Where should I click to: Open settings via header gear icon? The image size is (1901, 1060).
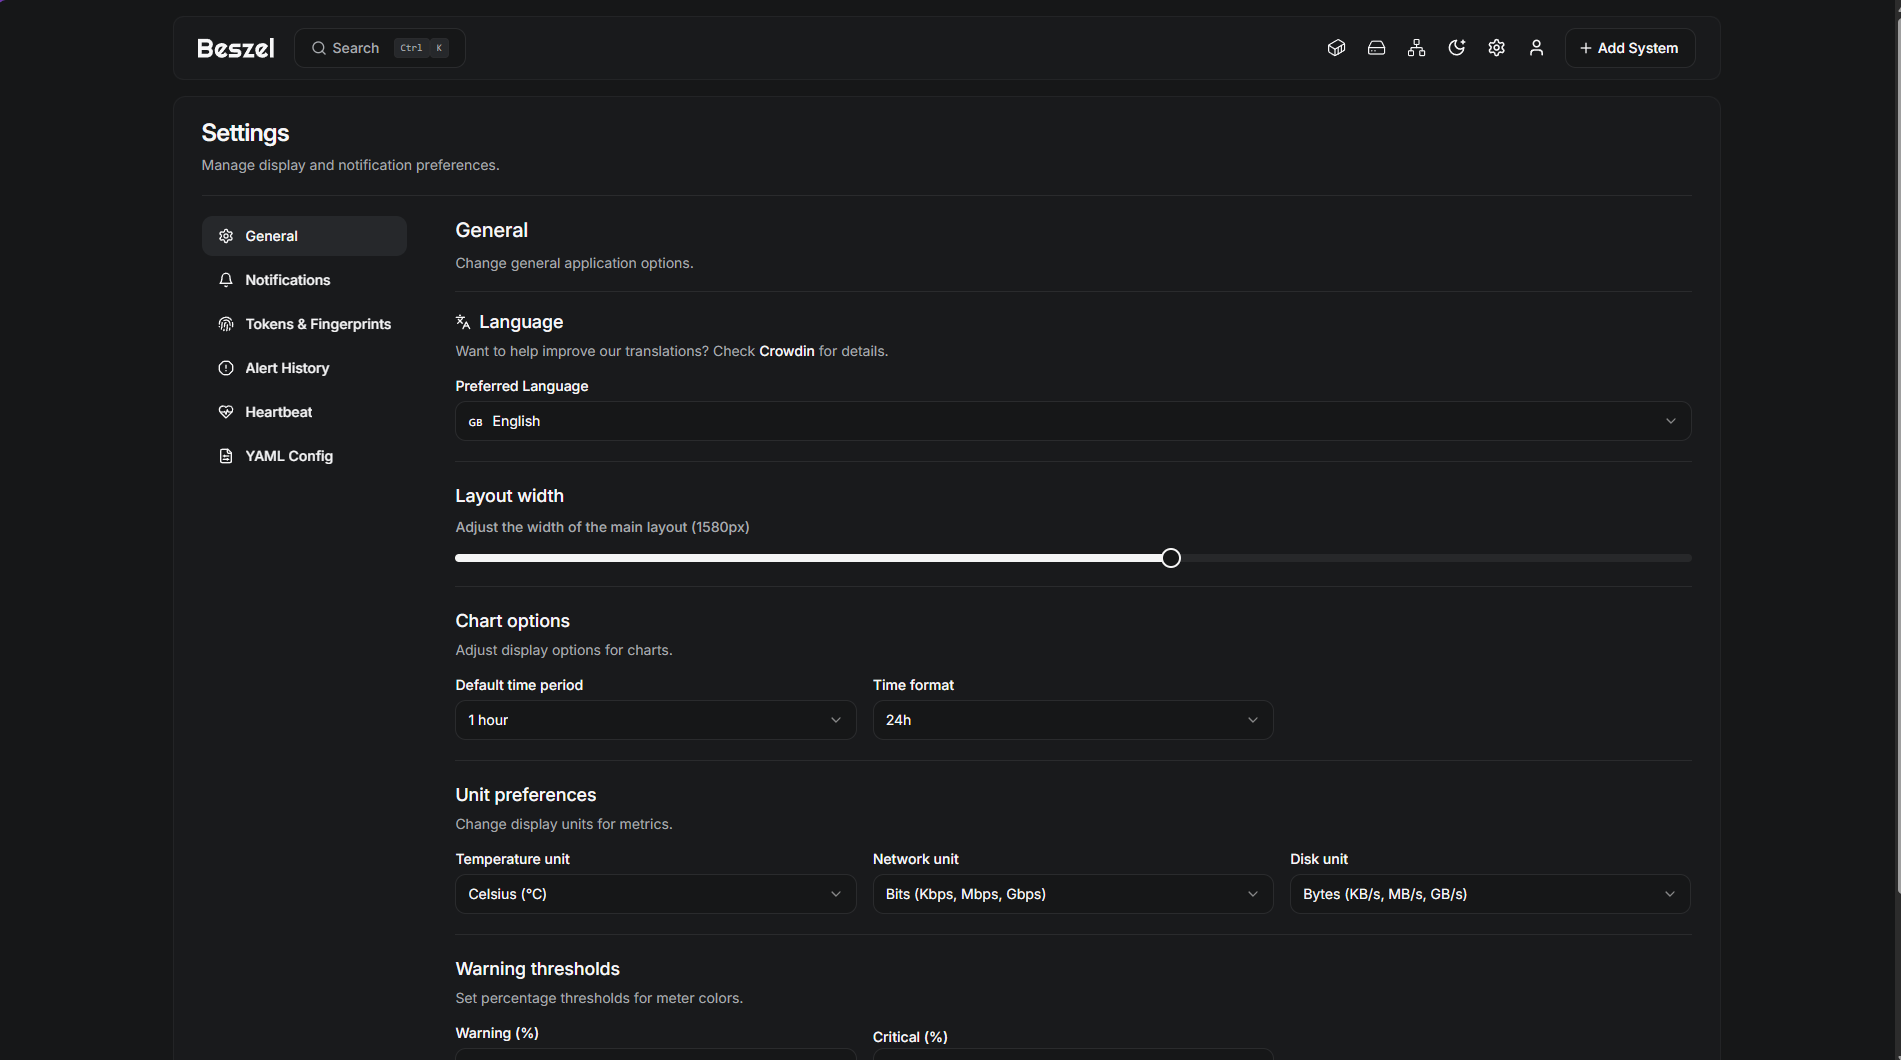1496,48
